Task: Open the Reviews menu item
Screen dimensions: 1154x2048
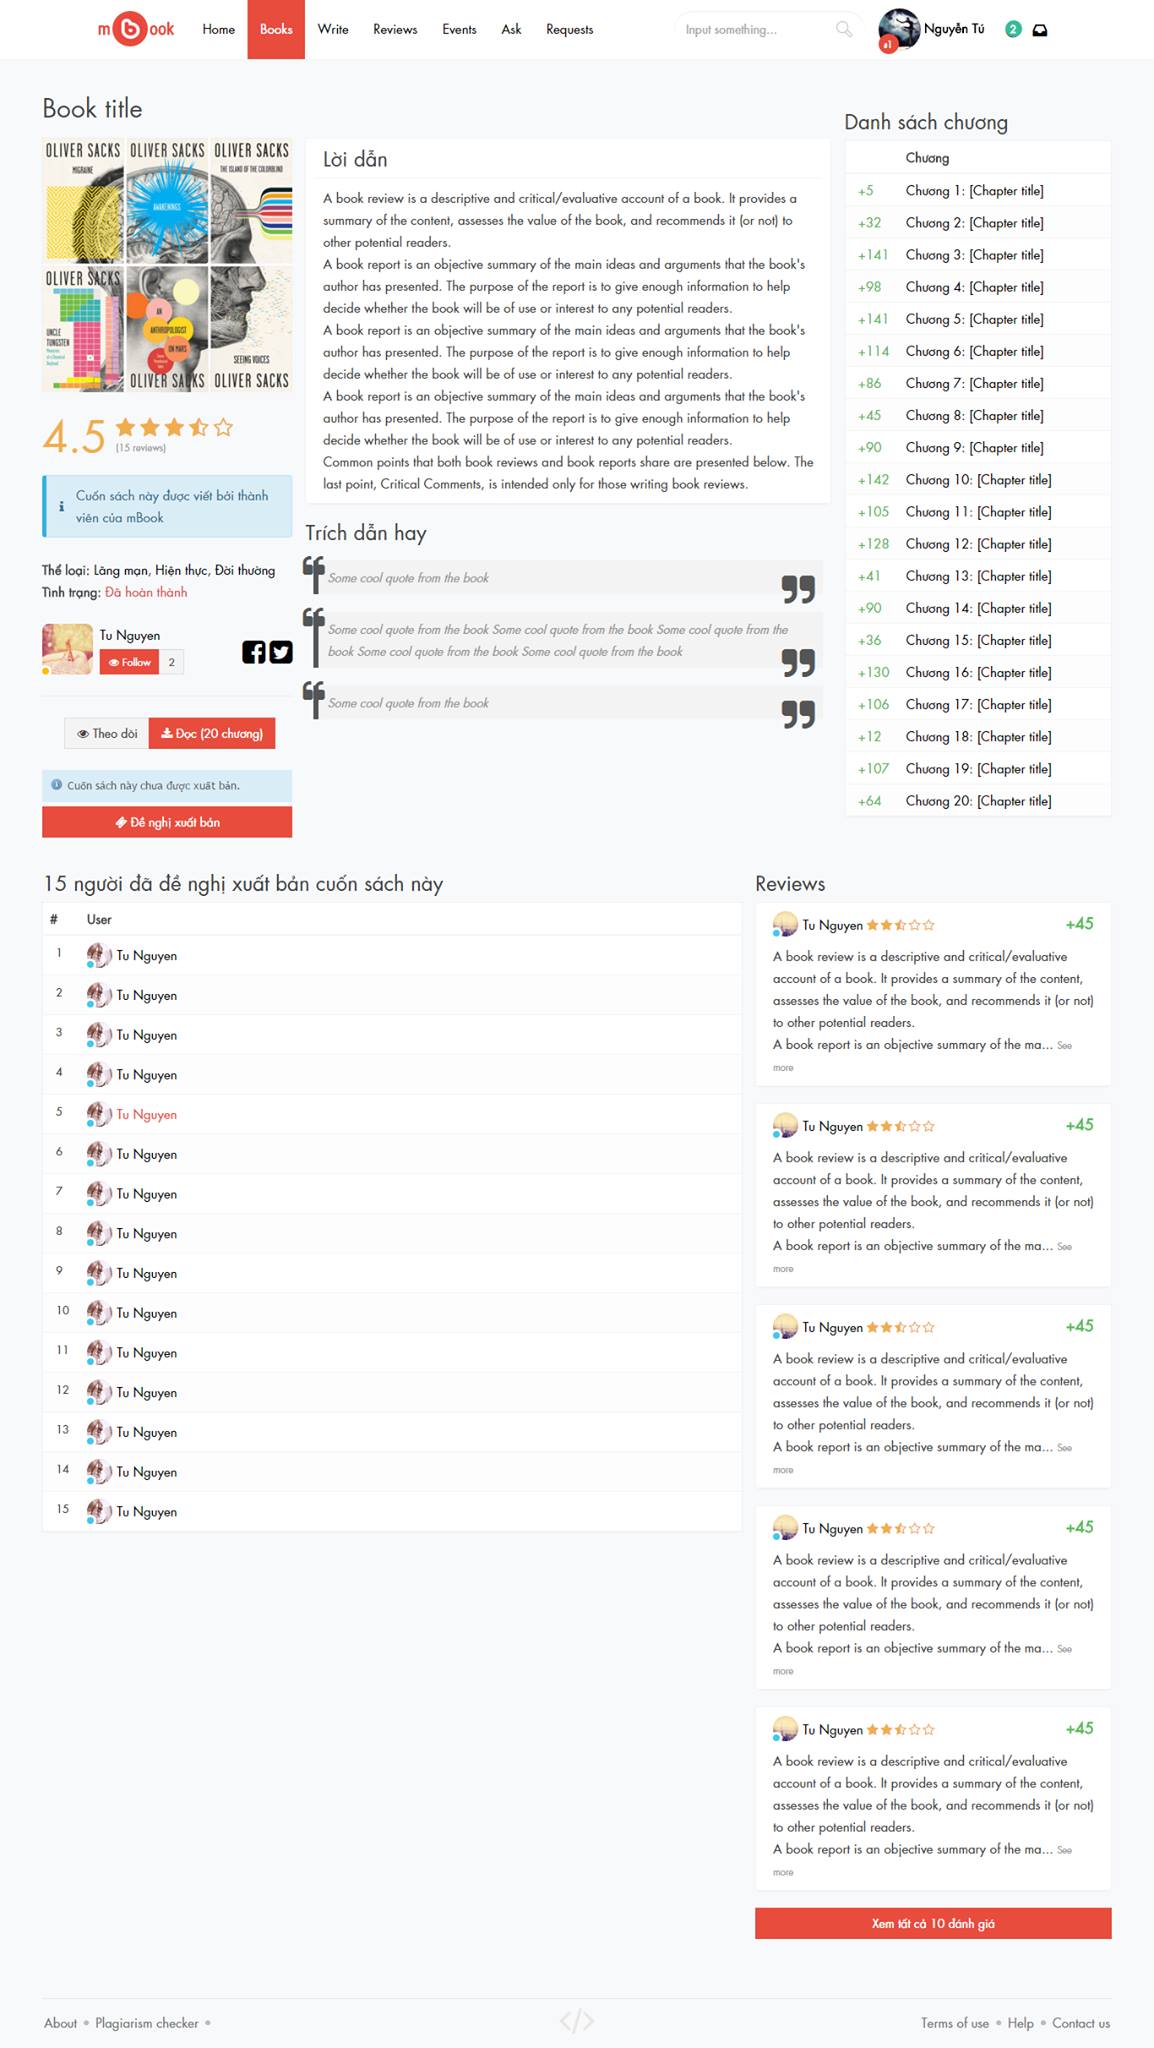Action: (x=395, y=29)
